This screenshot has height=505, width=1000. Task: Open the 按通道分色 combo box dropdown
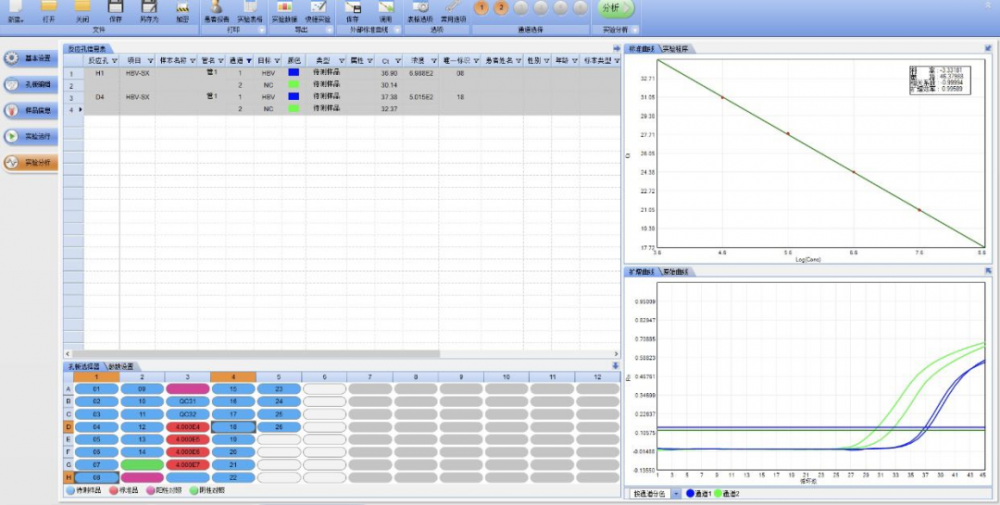click(676, 494)
